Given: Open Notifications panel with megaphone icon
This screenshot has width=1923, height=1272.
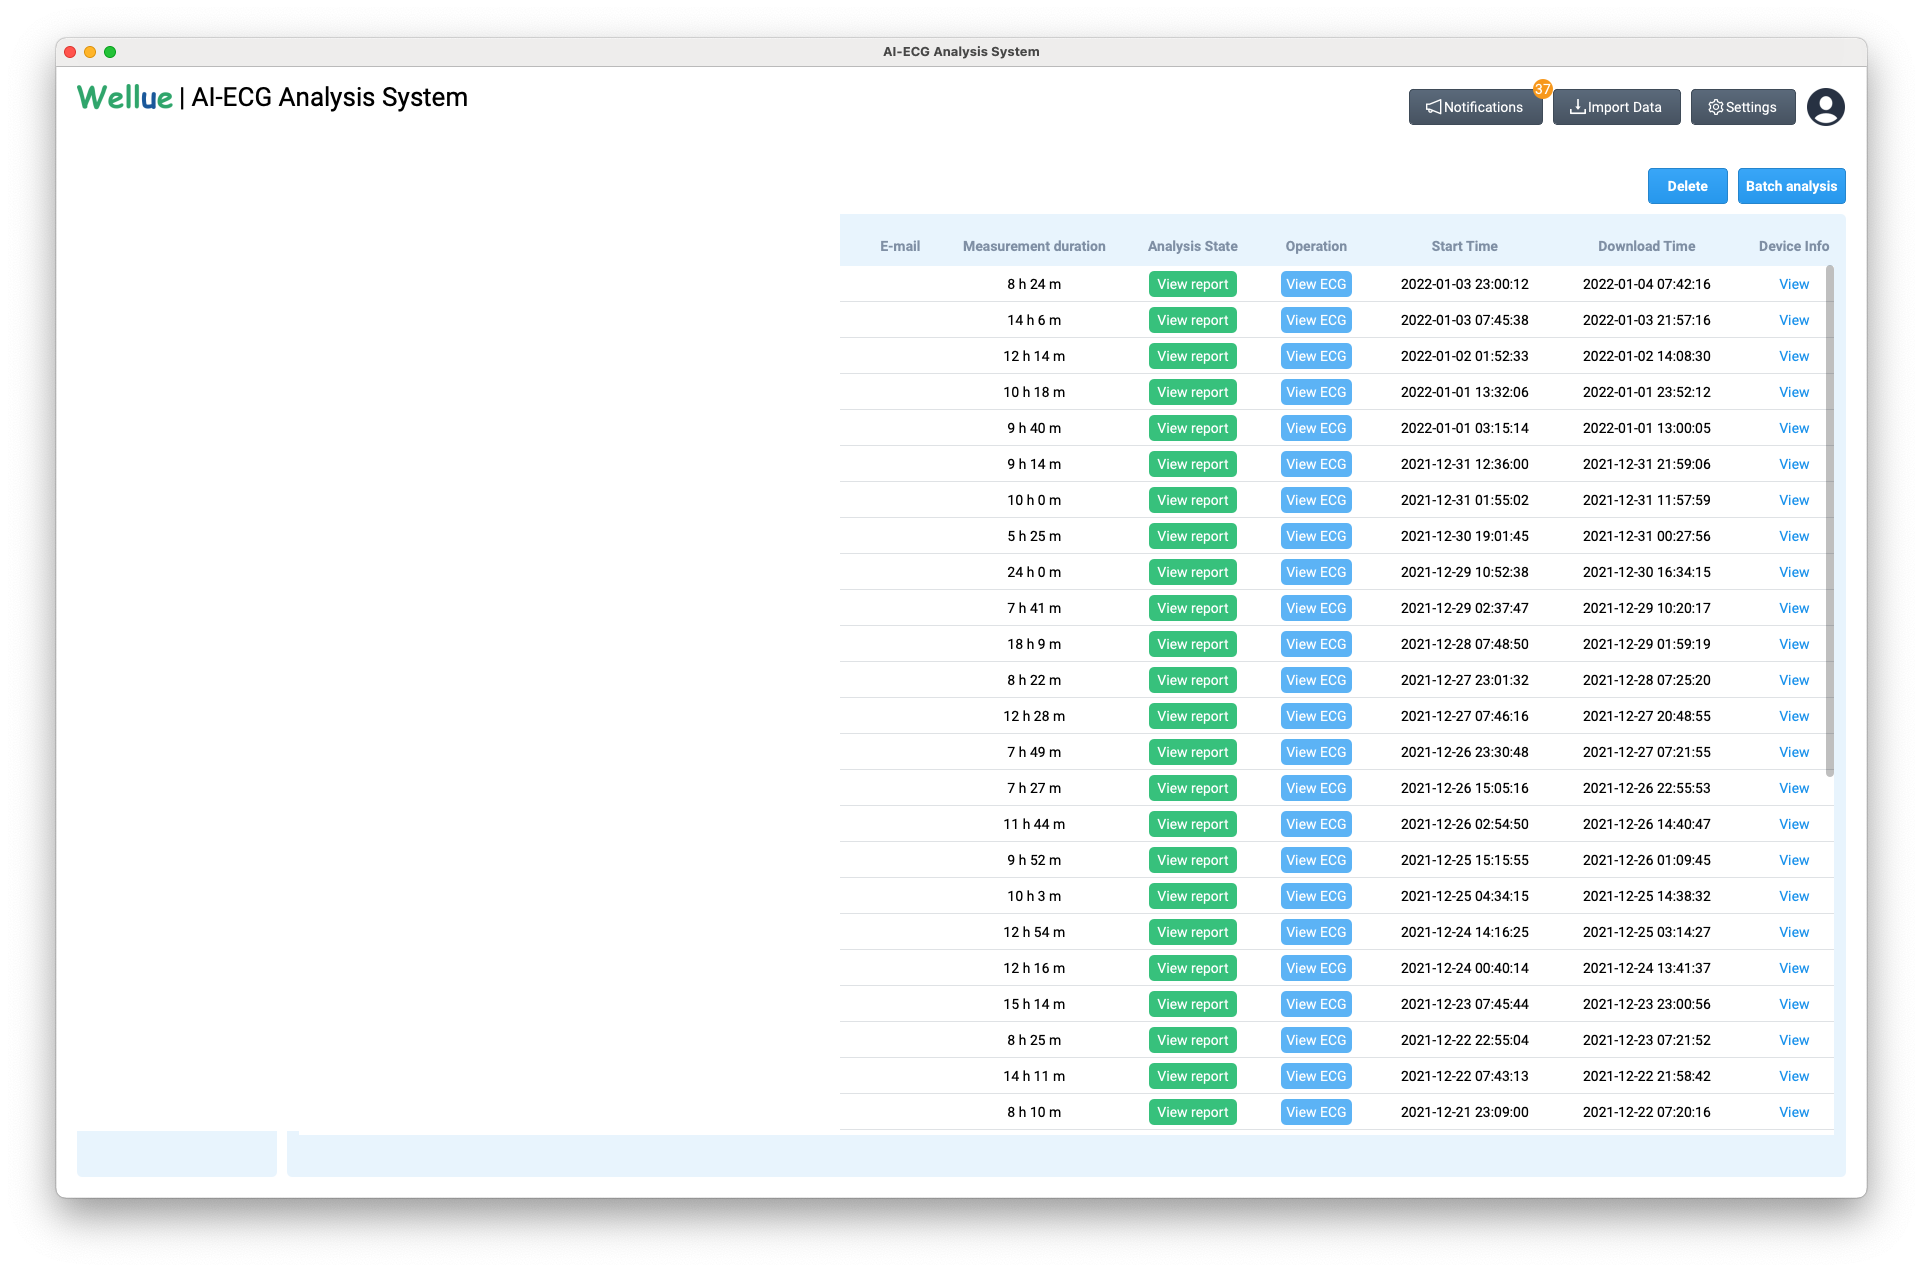Looking at the screenshot, I should pyautogui.click(x=1475, y=107).
